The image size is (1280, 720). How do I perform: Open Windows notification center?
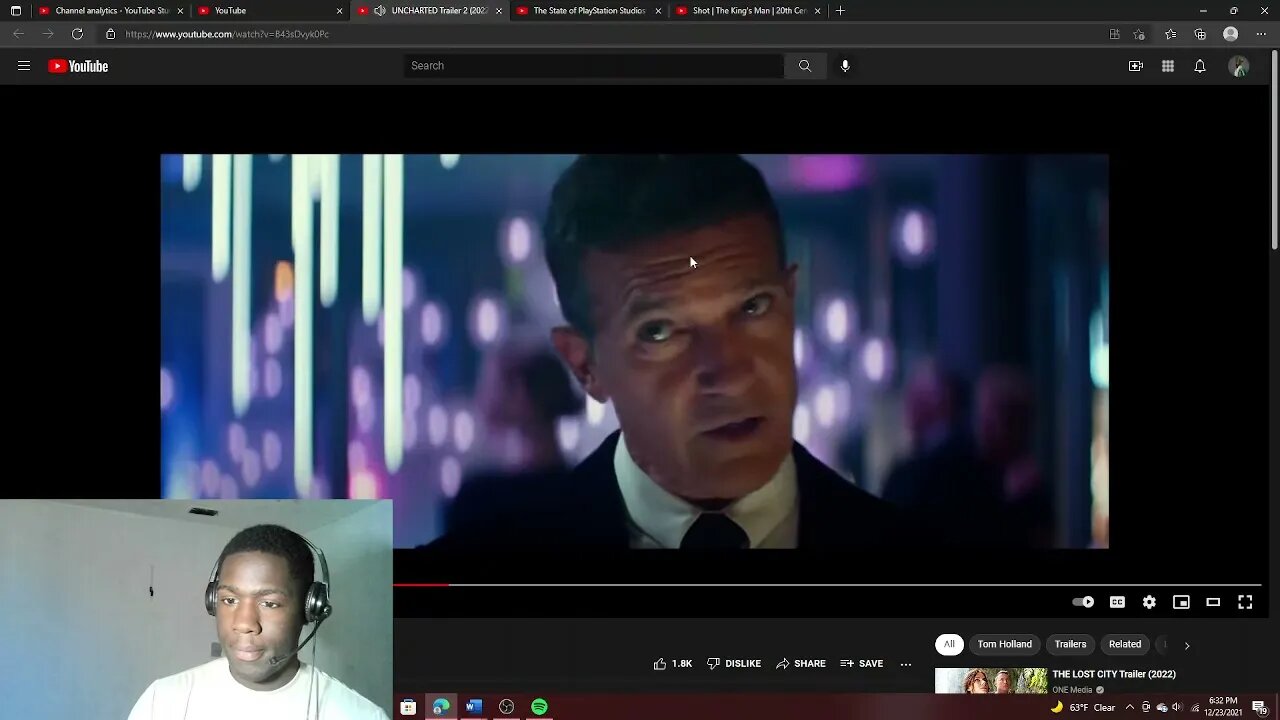tap(1259, 707)
